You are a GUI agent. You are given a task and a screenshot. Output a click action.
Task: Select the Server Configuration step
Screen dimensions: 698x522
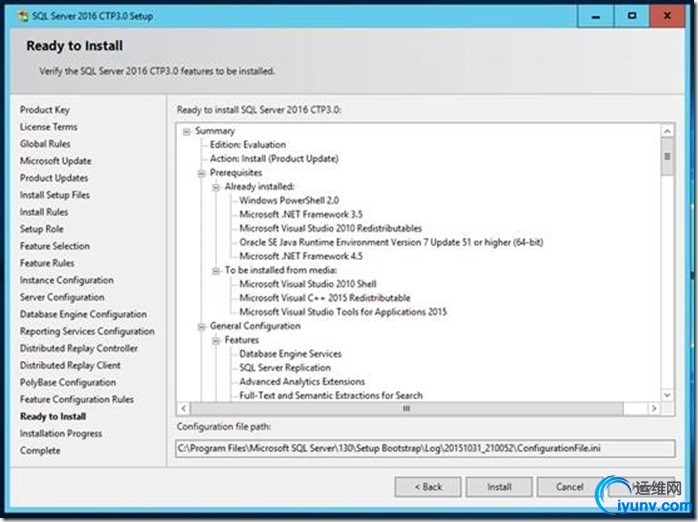coord(62,297)
